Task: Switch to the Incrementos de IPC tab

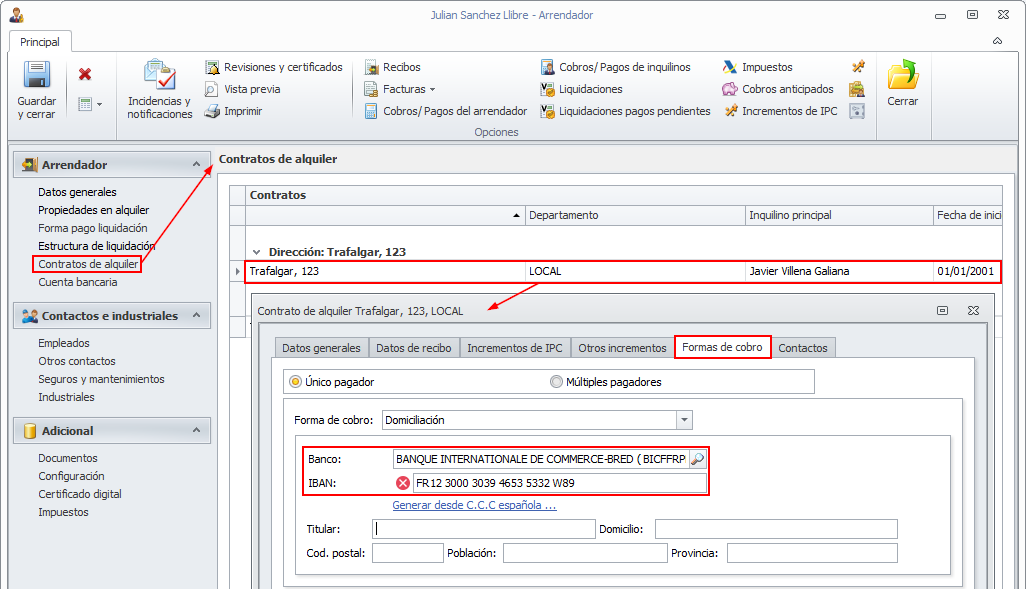Action: (515, 348)
